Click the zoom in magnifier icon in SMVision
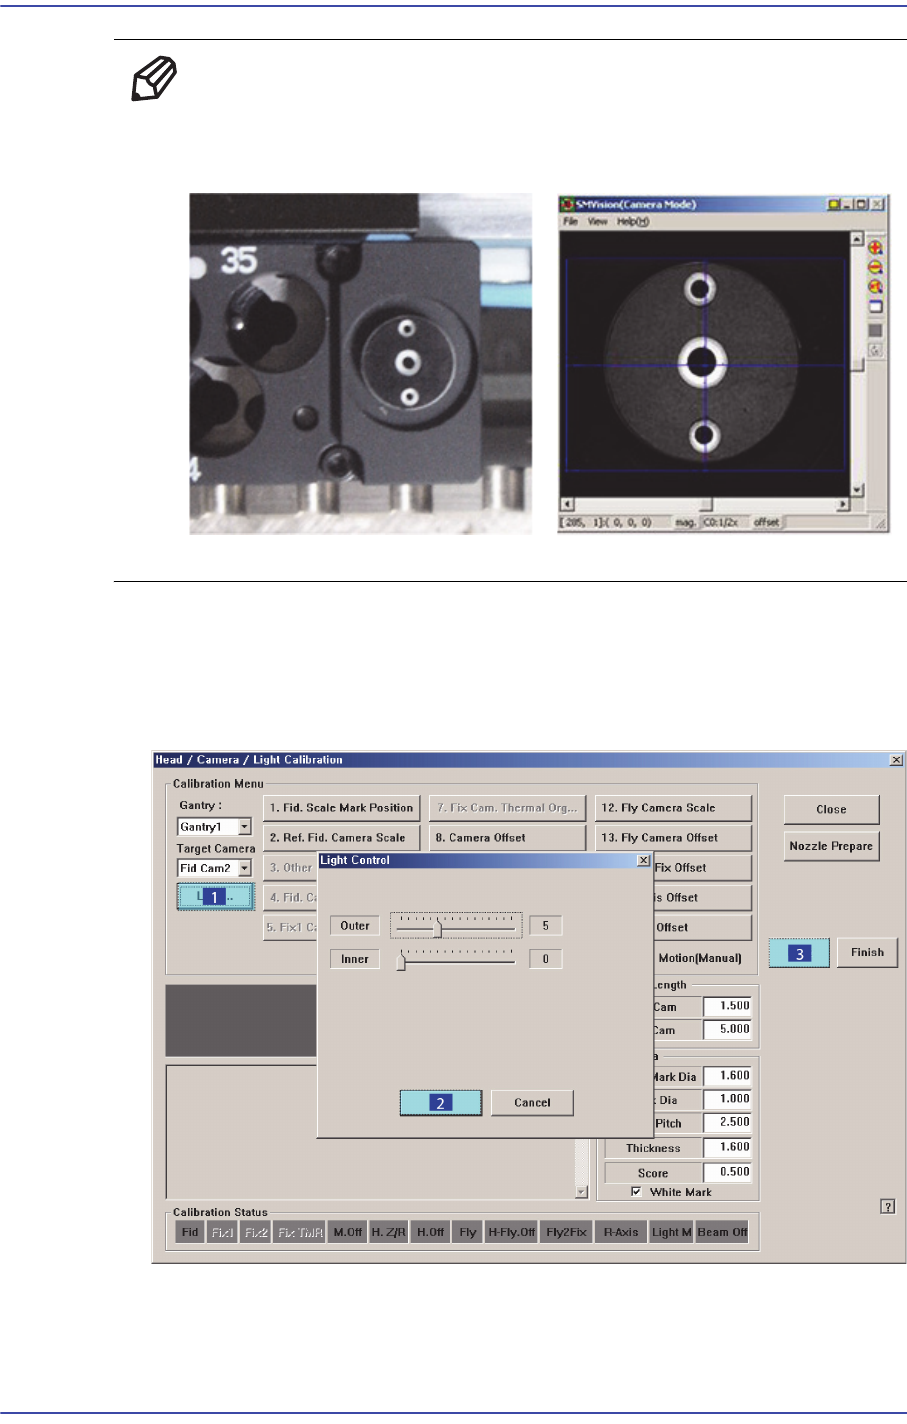The height and width of the screenshot is (1424, 907). [875, 247]
